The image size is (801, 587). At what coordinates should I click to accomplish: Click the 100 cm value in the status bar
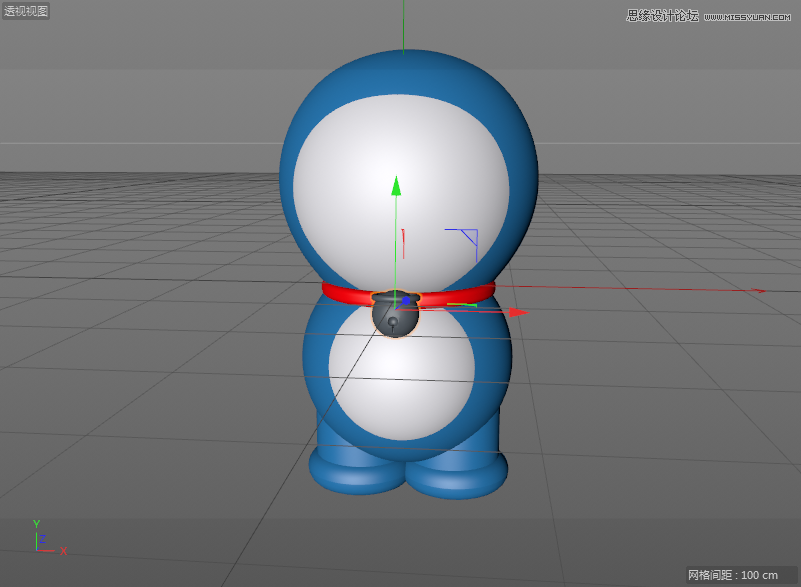pyautogui.click(x=760, y=575)
